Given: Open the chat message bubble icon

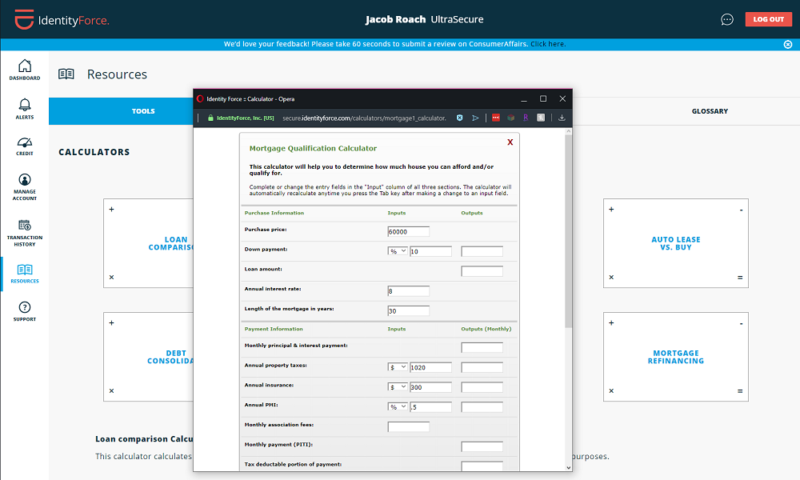Looking at the screenshot, I should (727, 19).
